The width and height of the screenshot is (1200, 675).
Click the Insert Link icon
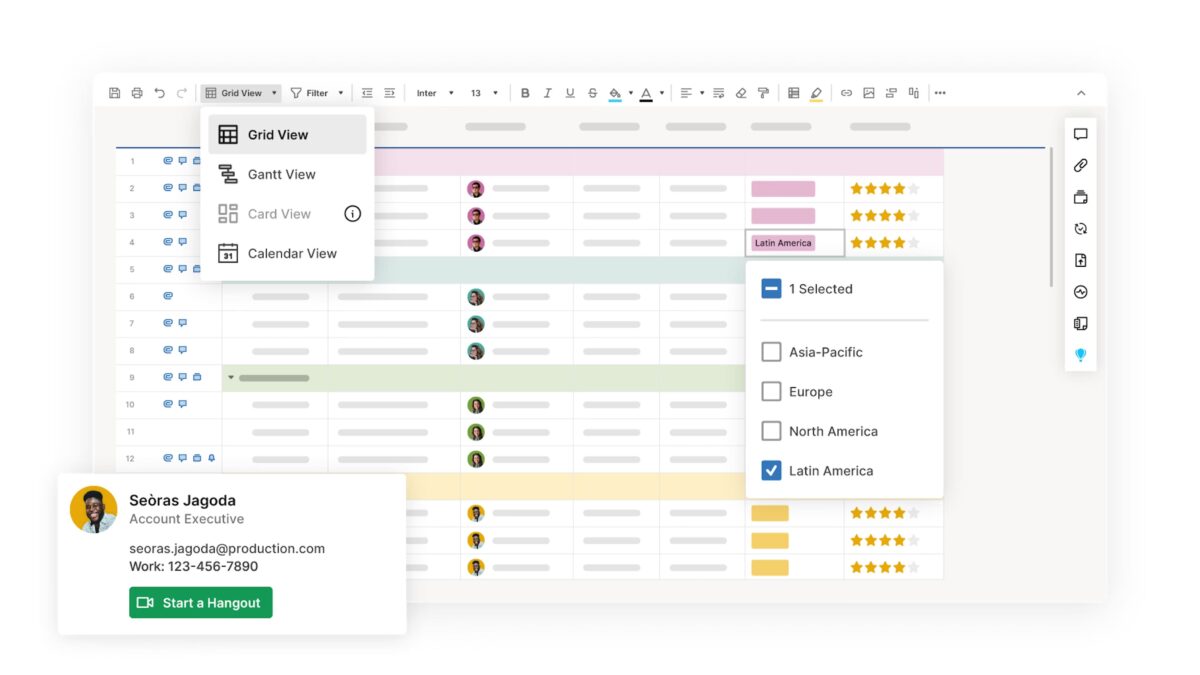pyautogui.click(x=847, y=92)
